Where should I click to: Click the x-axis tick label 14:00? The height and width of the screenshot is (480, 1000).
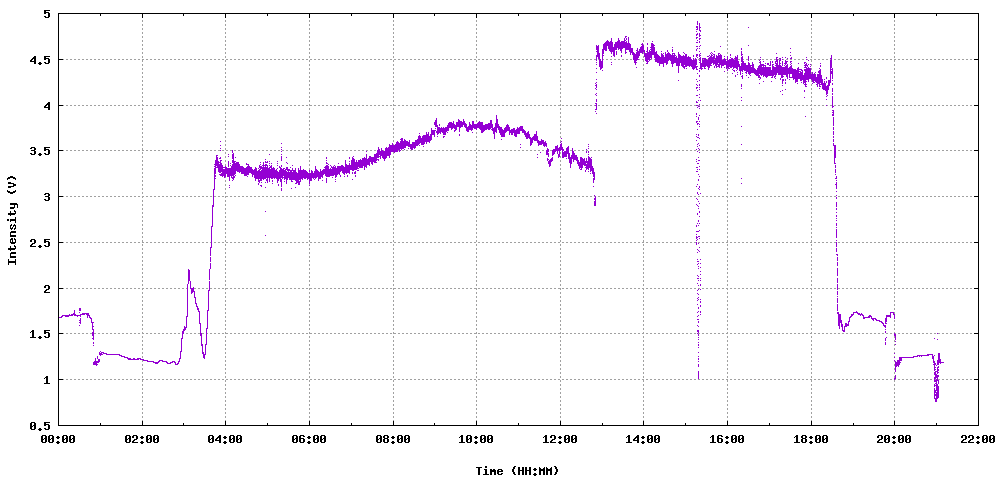[643, 439]
